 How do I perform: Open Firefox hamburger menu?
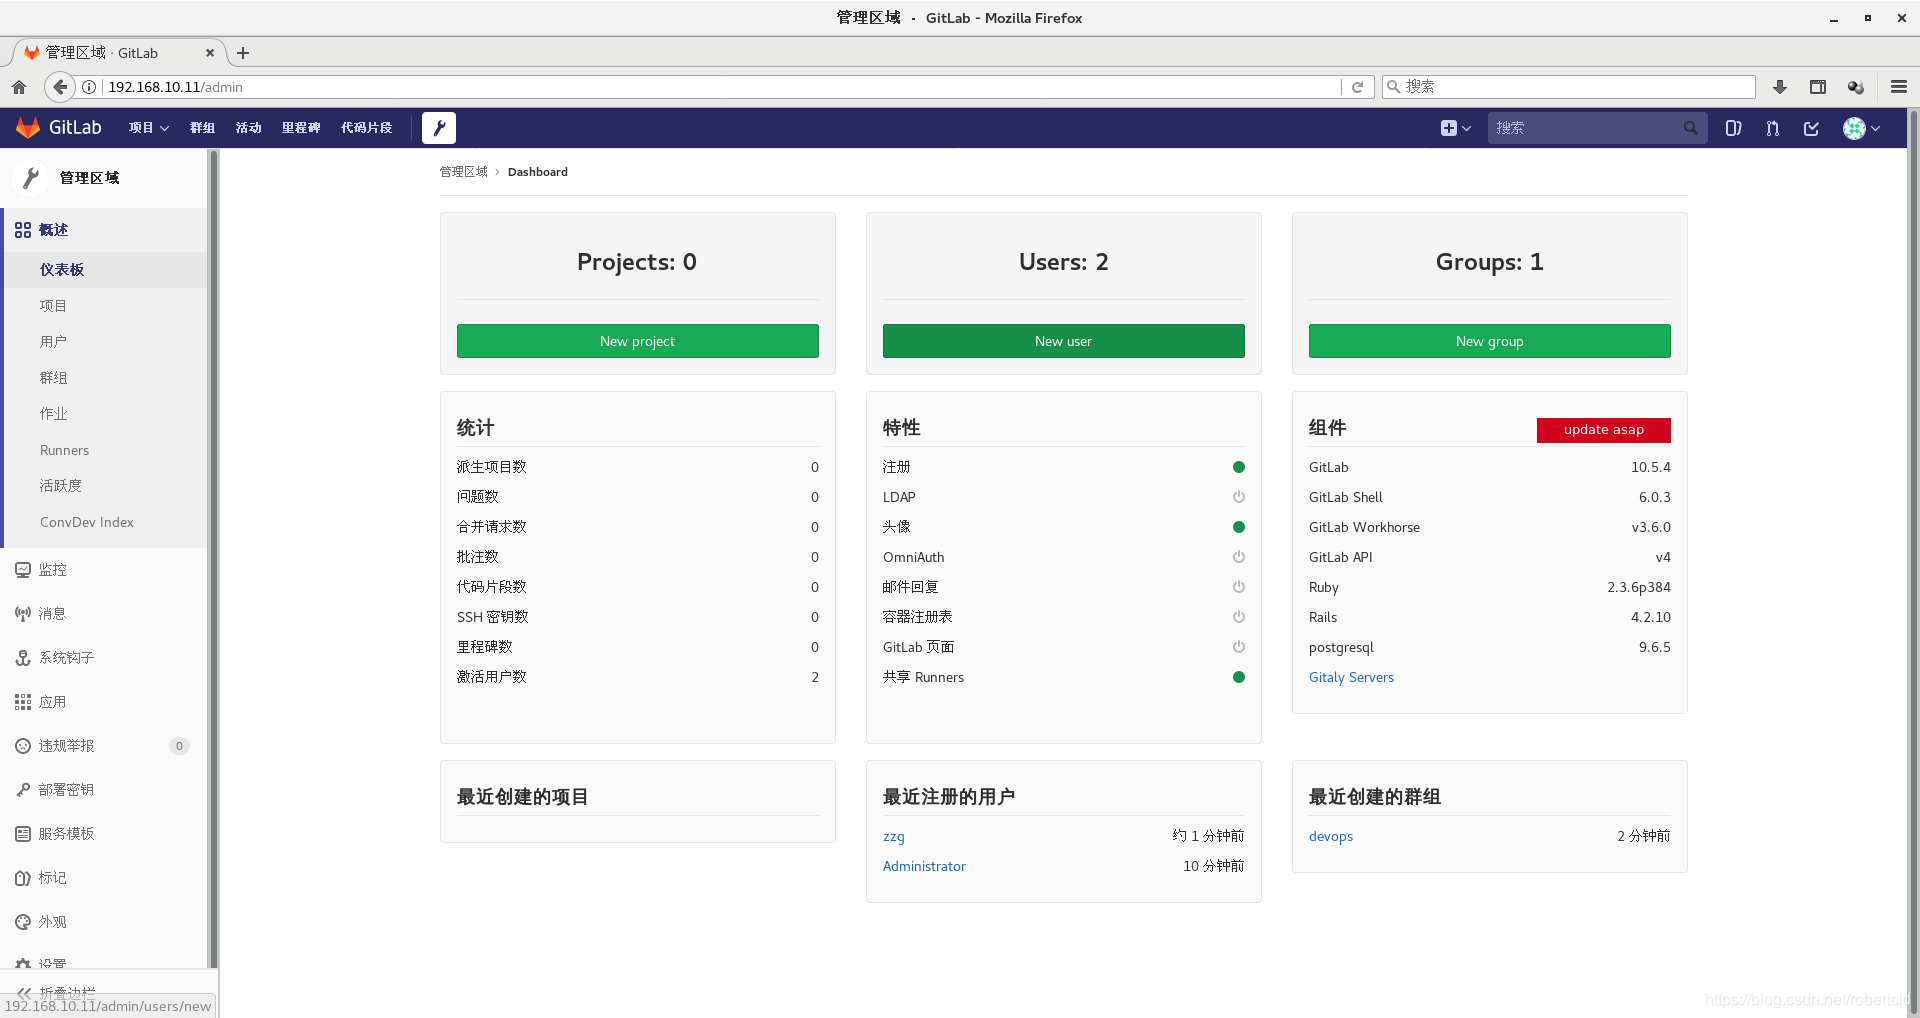point(1899,87)
